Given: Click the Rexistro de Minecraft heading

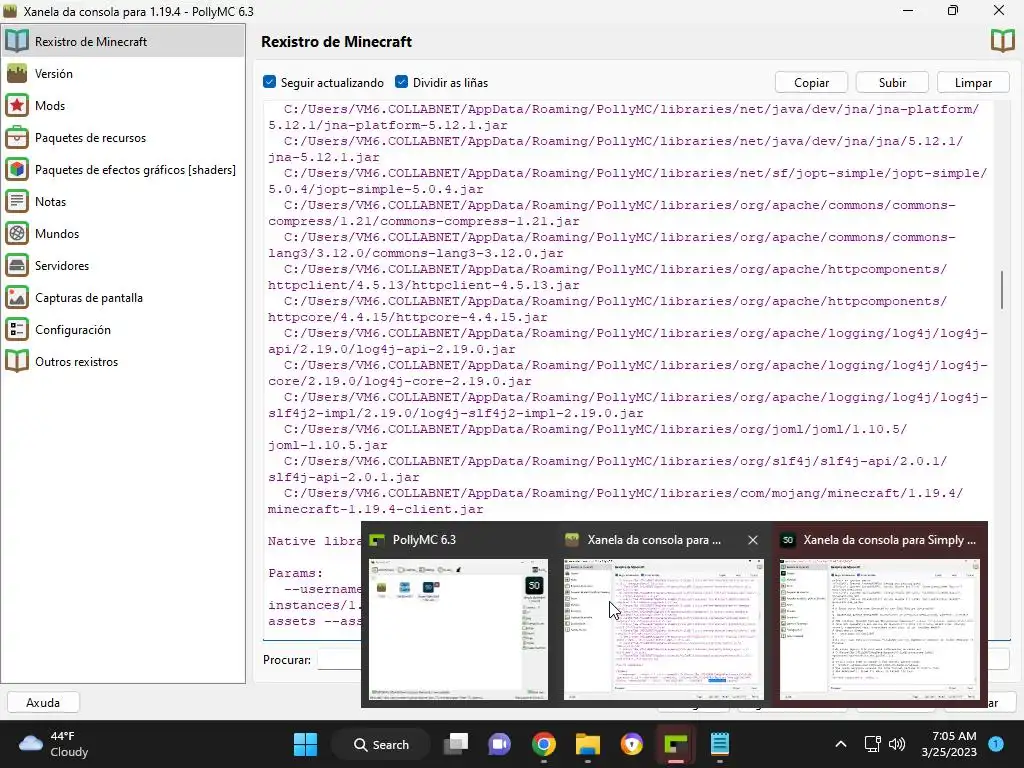Looking at the screenshot, I should (336, 41).
